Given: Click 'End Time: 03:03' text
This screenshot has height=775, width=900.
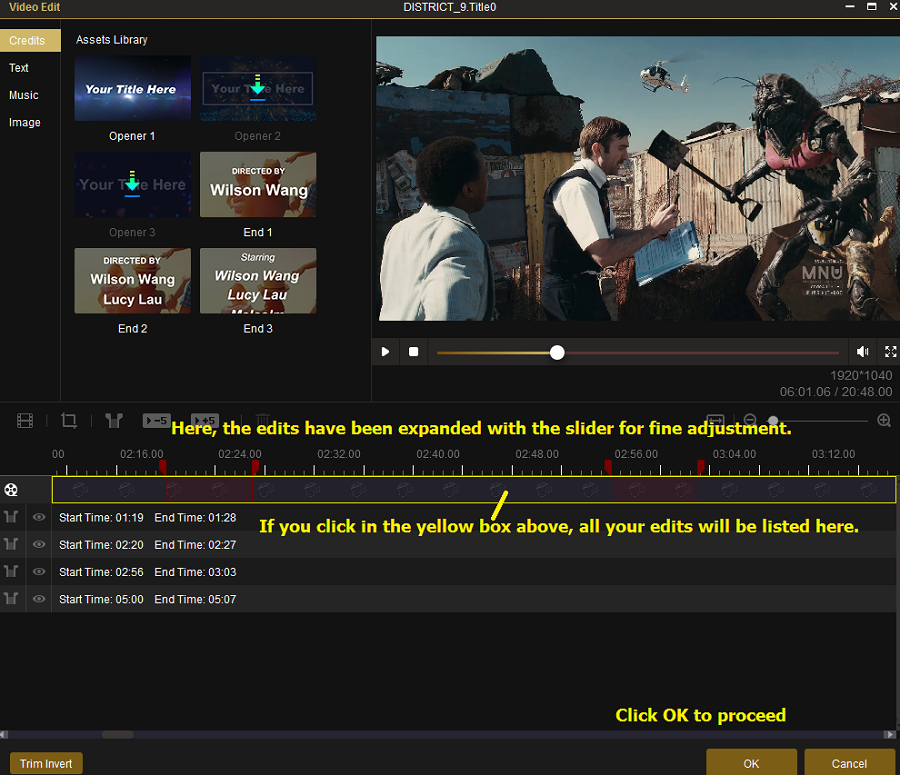Looking at the screenshot, I should (195, 572).
